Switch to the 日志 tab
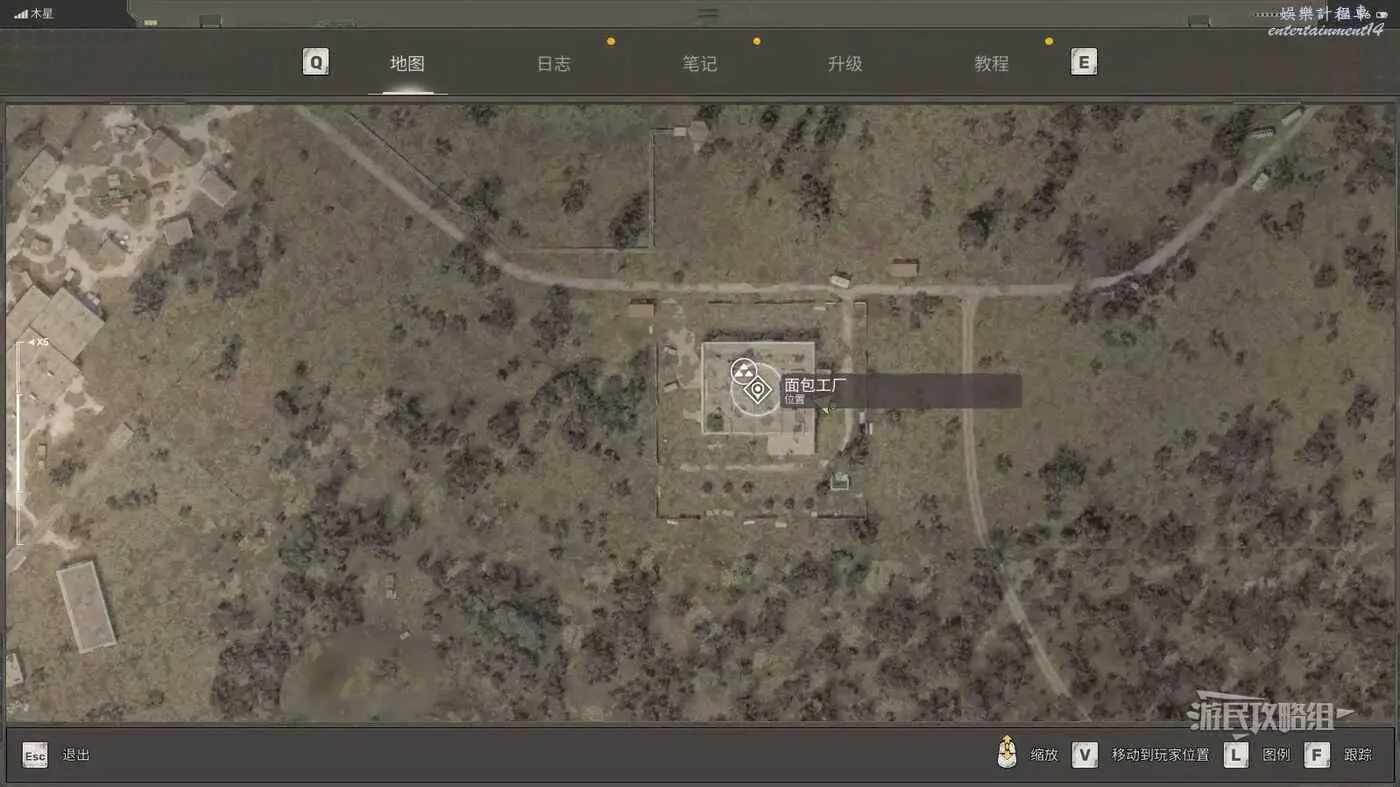Image resolution: width=1400 pixels, height=787 pixels. click(x=553, y=64)
